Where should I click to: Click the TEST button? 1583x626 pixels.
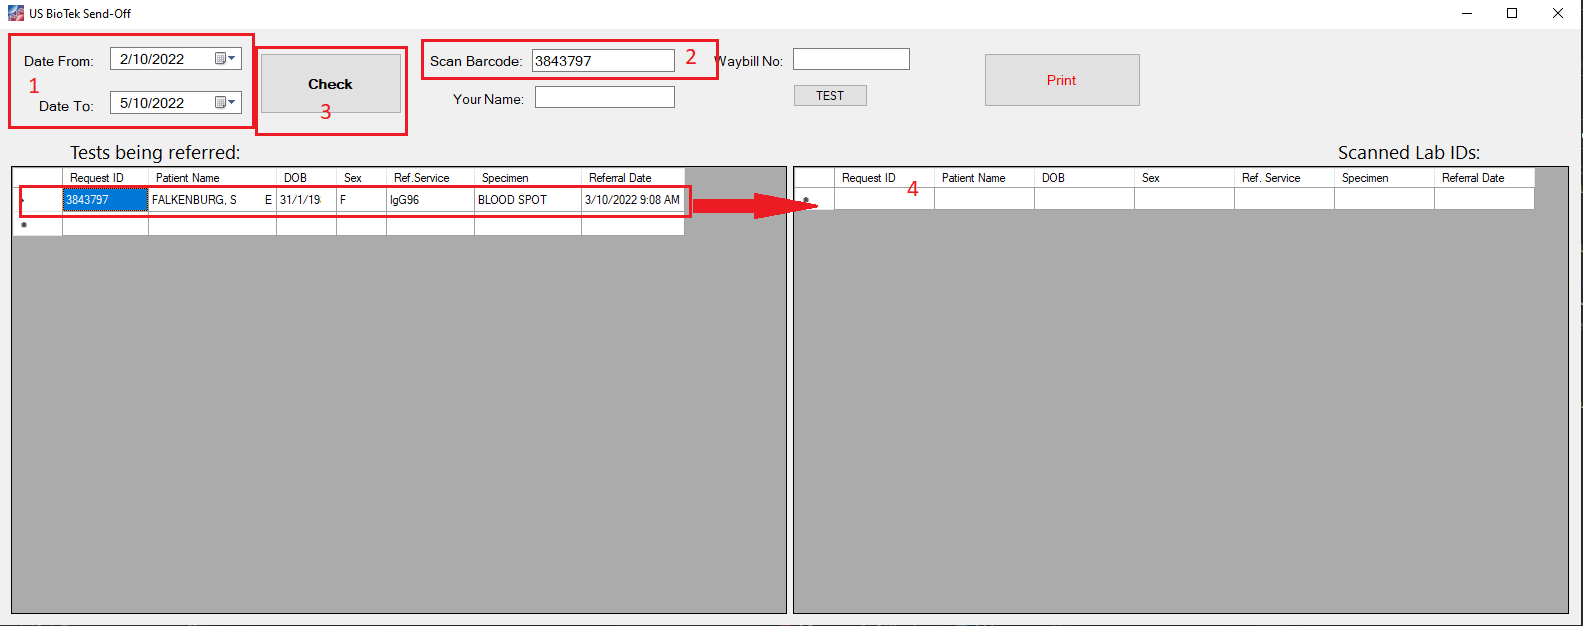click(830, 96)
